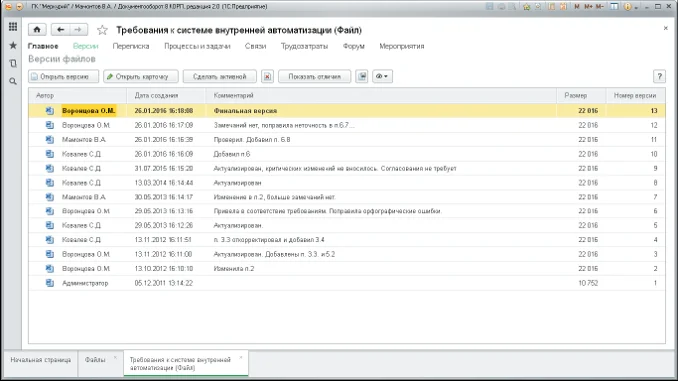Switch to the Главное tab
Viewport: 678px width, 381px height.
coord(43,46)
